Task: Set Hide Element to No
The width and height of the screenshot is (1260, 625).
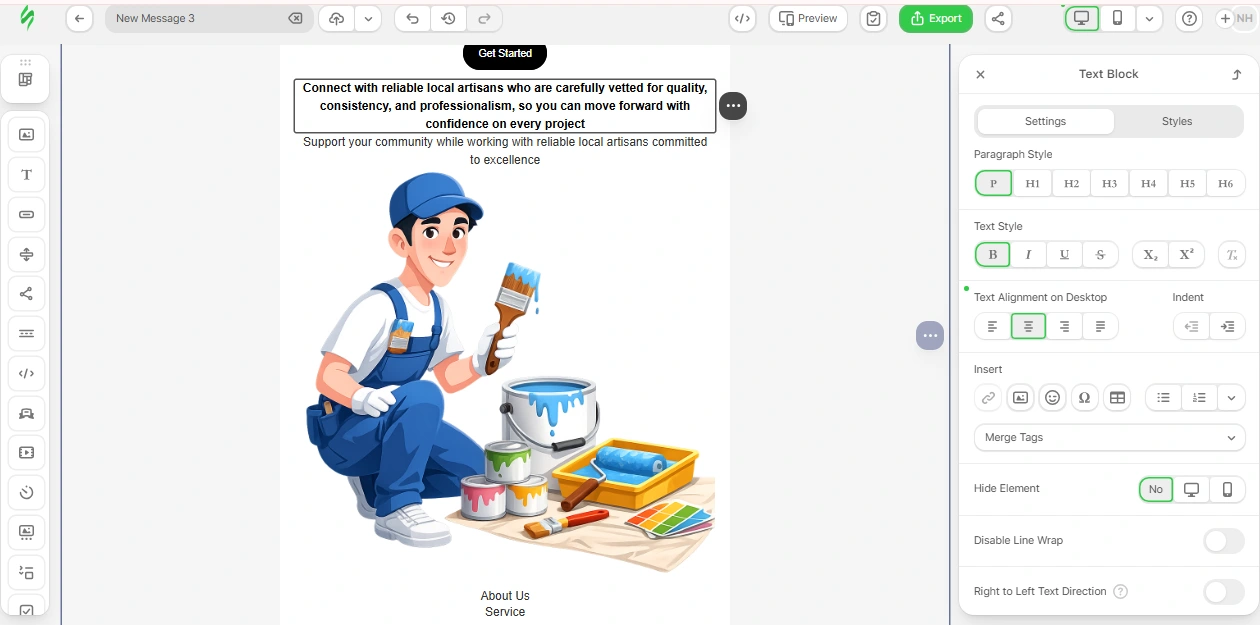Action: tap(1156, 489)
